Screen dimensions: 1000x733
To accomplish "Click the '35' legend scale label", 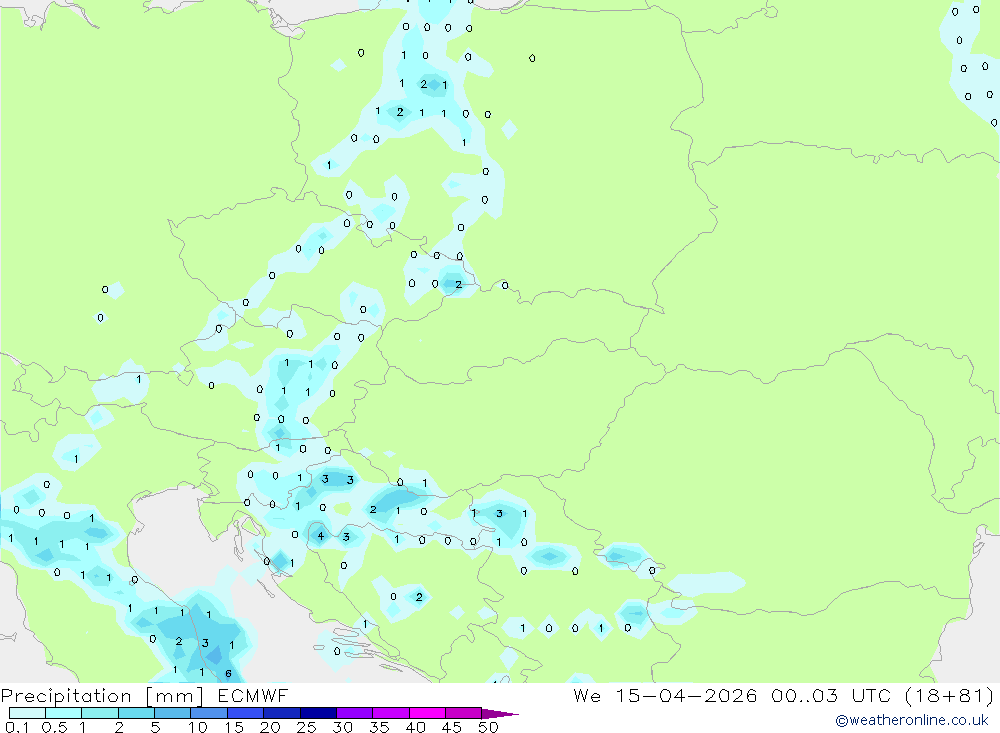I will pos(379,727).
